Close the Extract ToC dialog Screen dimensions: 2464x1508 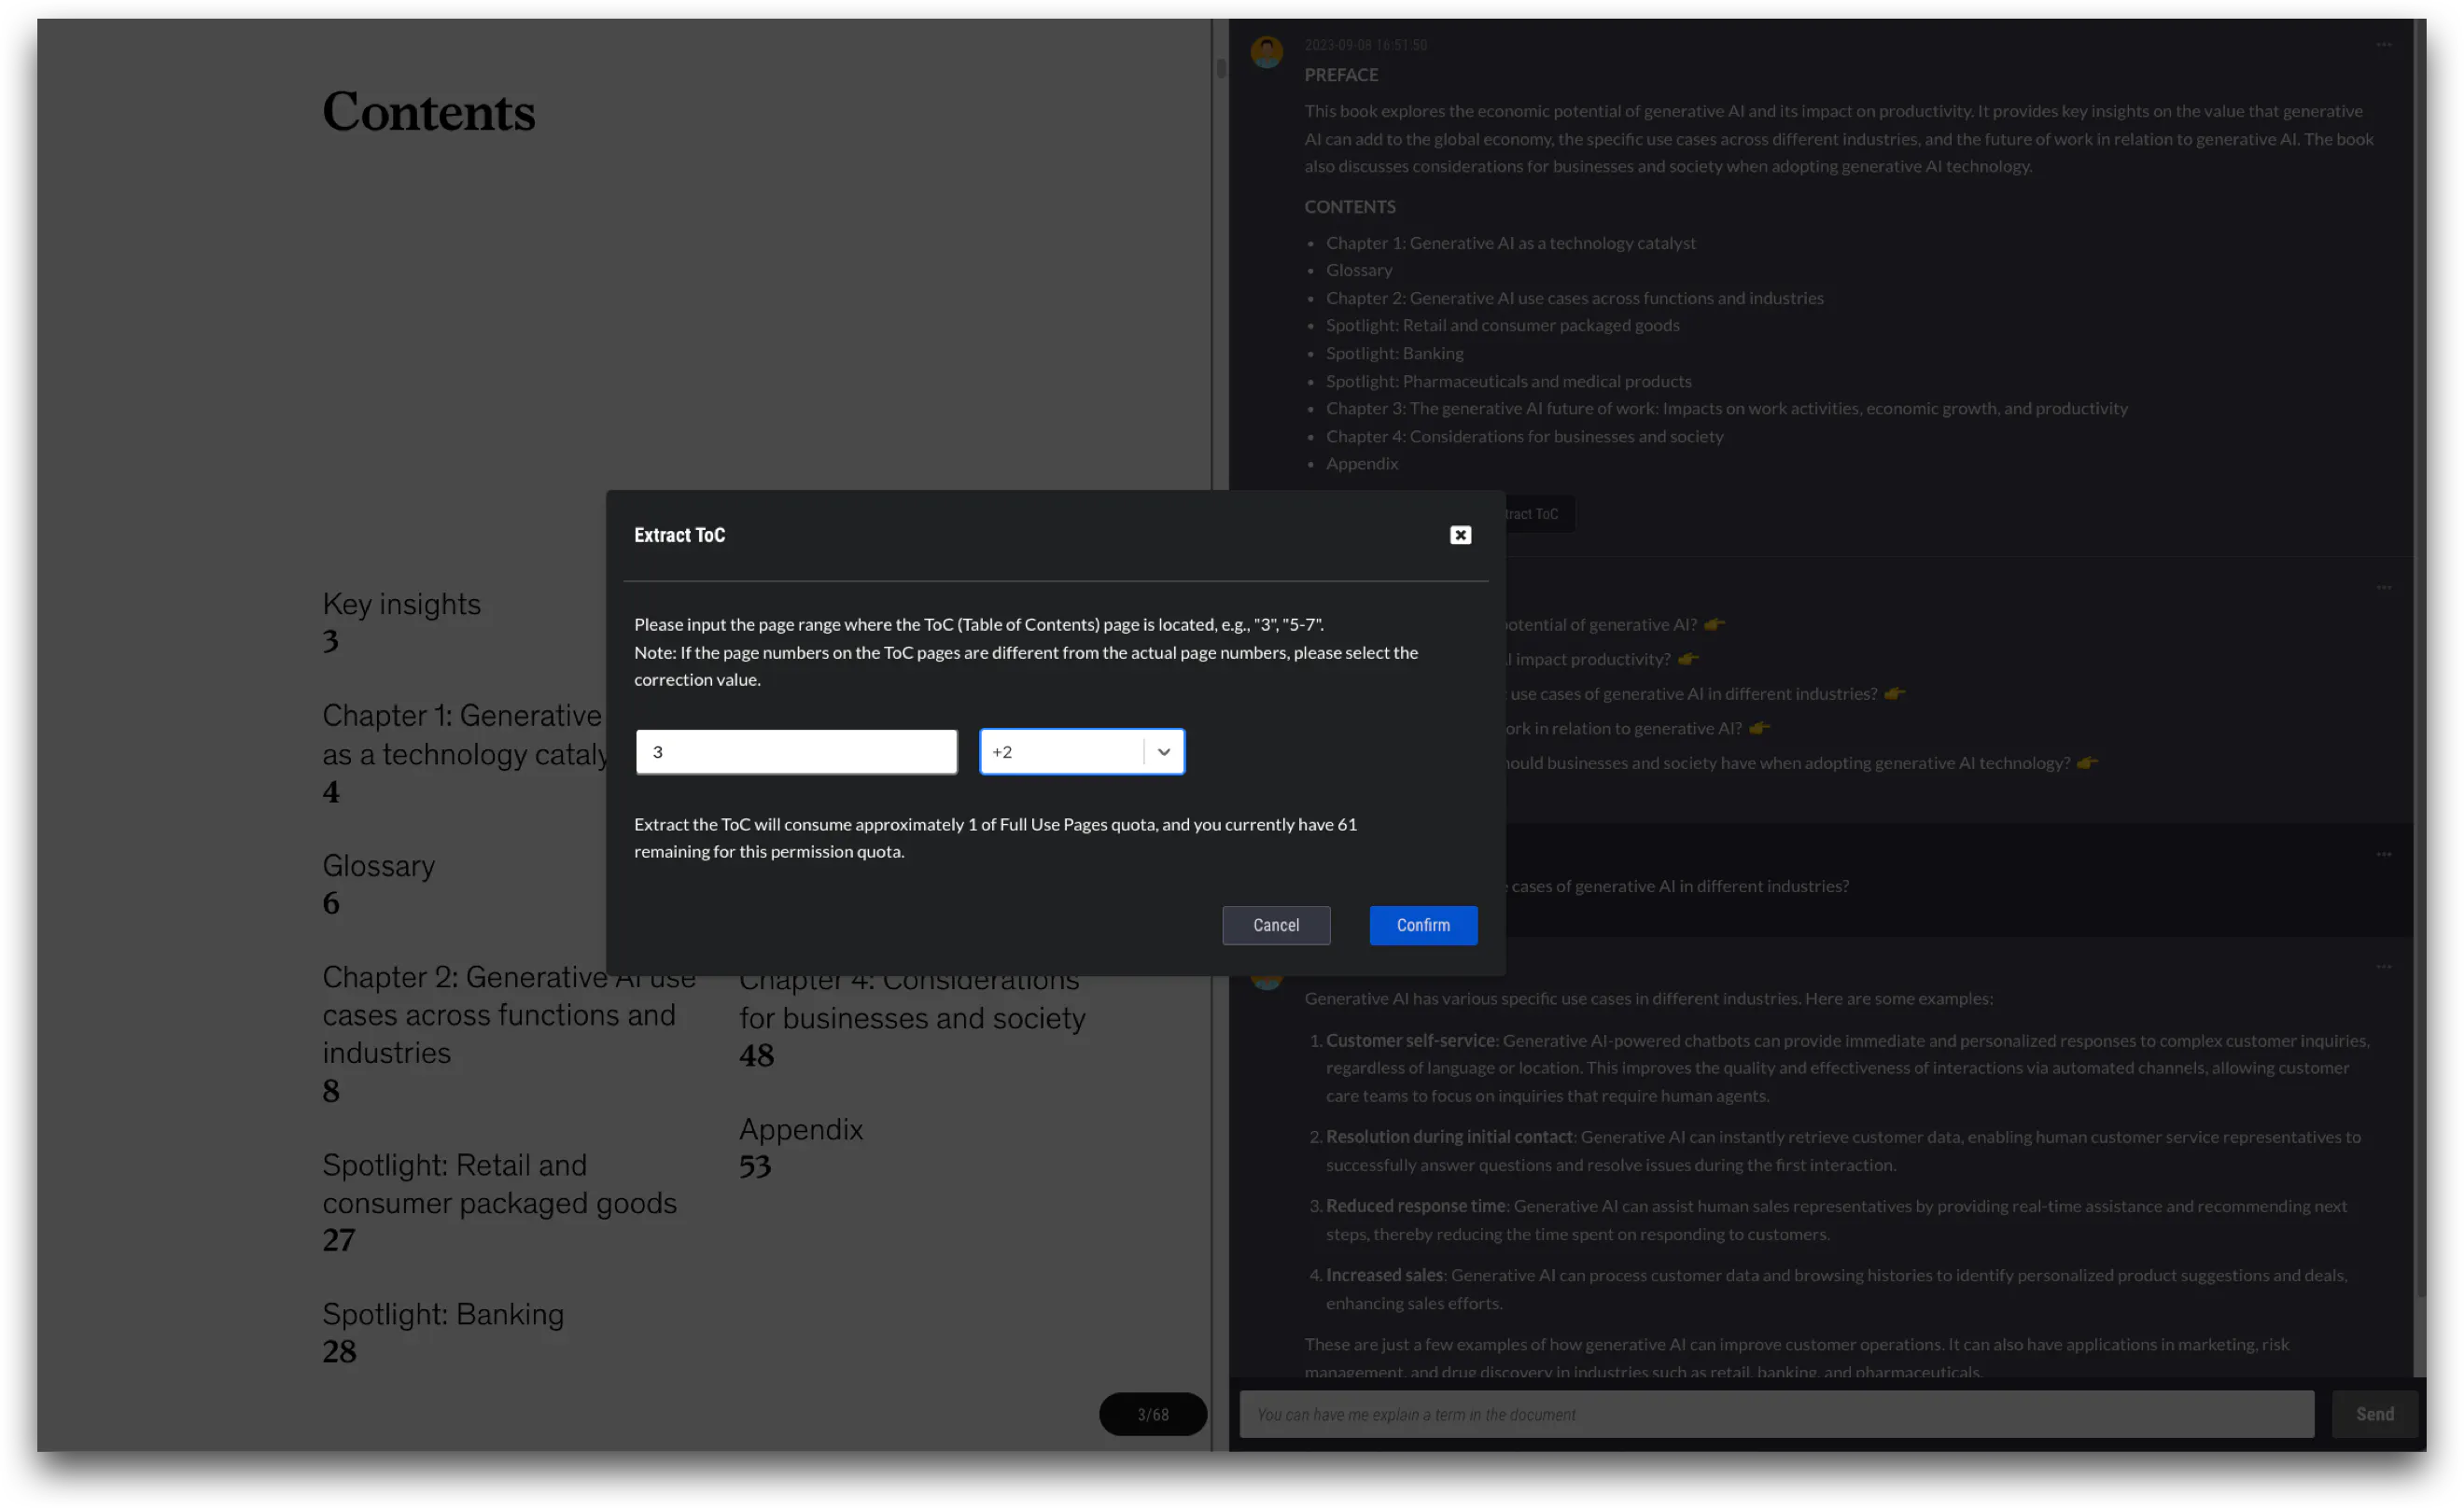pyautogui.click(x=1460, y=535)
